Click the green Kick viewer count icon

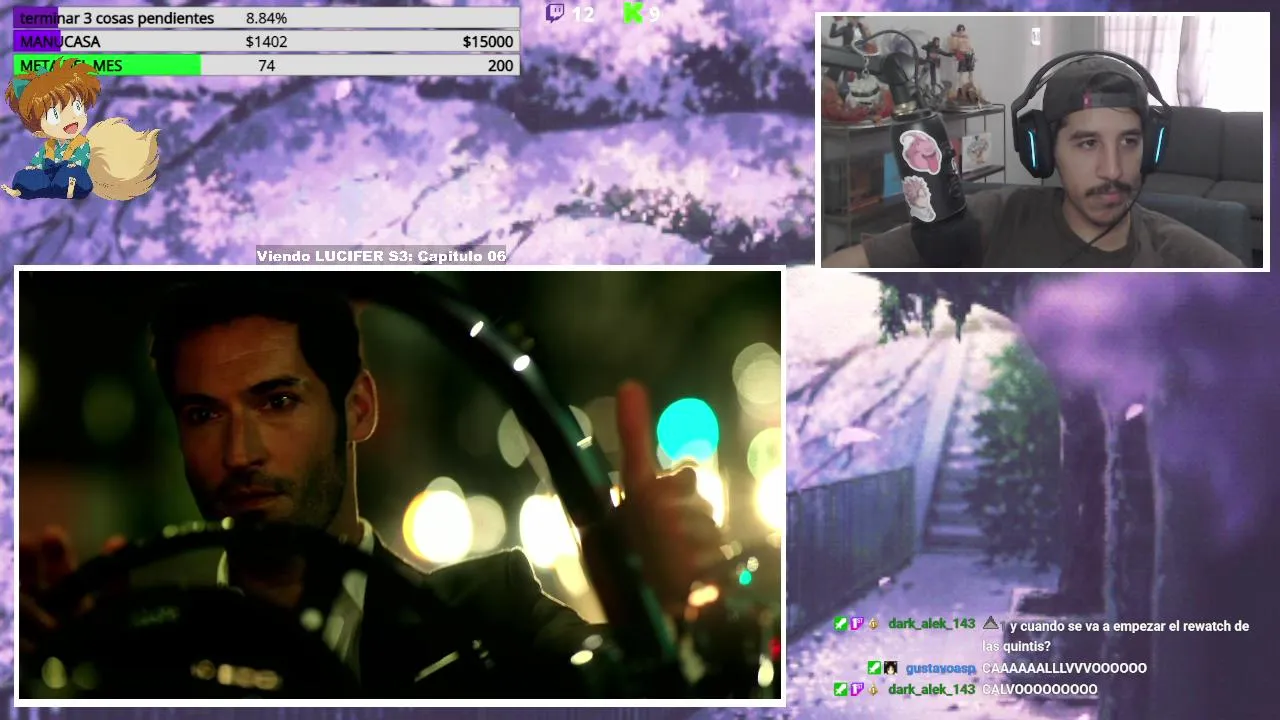(632, 13)
